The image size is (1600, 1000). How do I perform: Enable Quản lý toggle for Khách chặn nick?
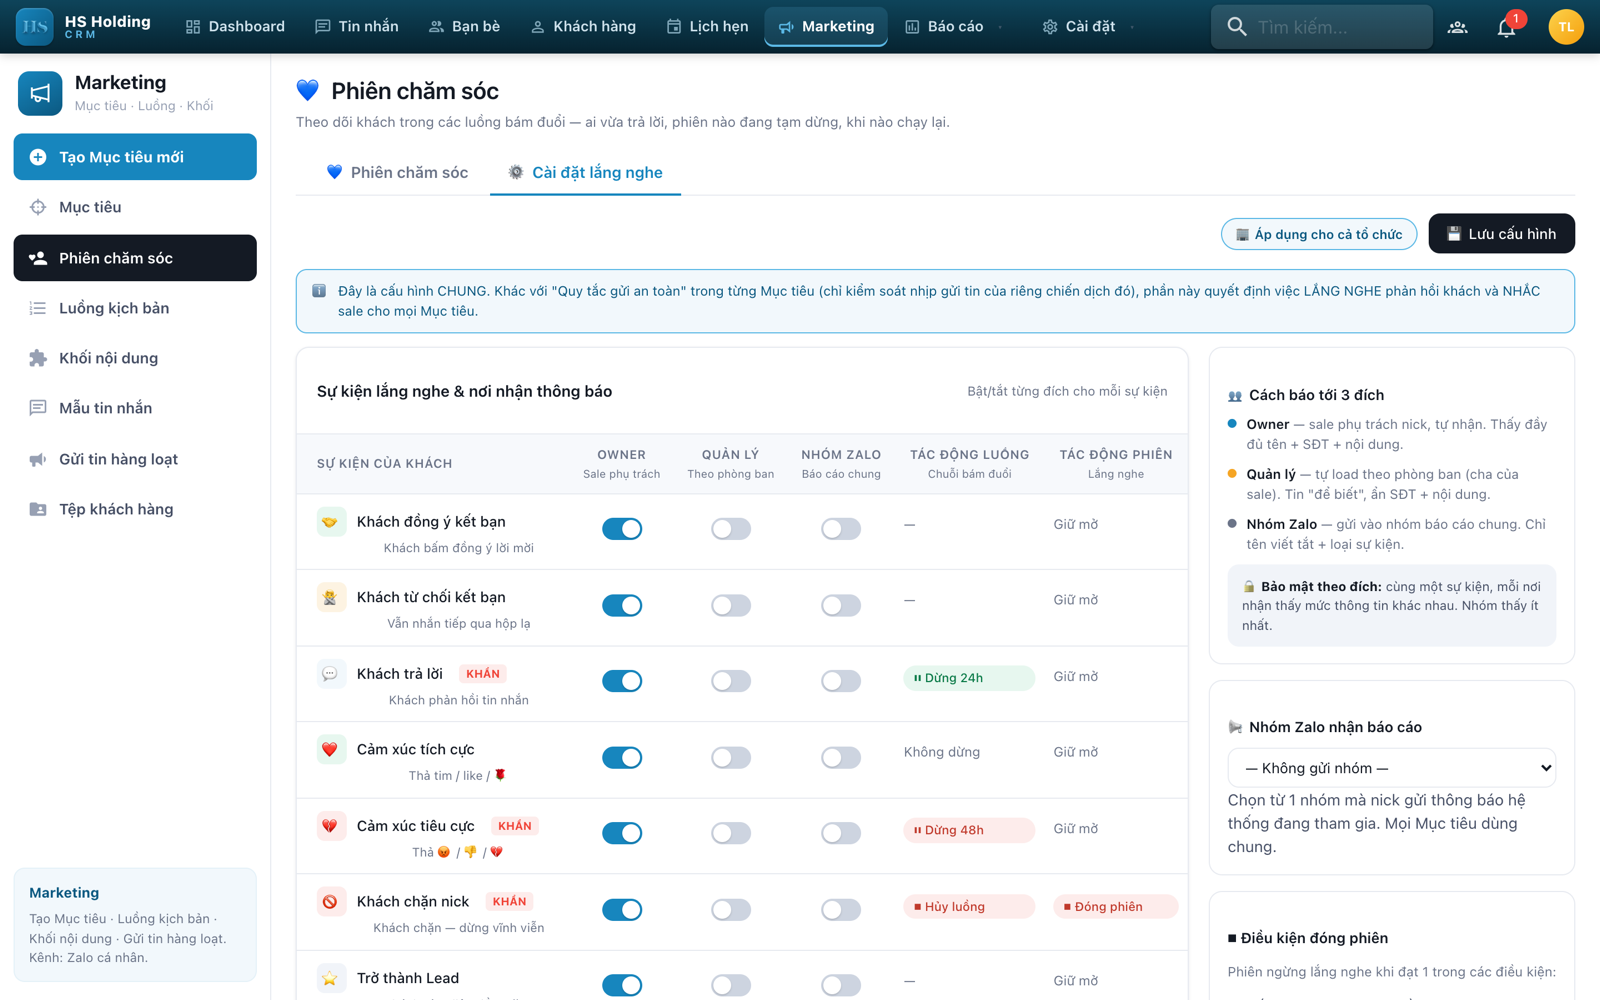(x=731, y=909)
